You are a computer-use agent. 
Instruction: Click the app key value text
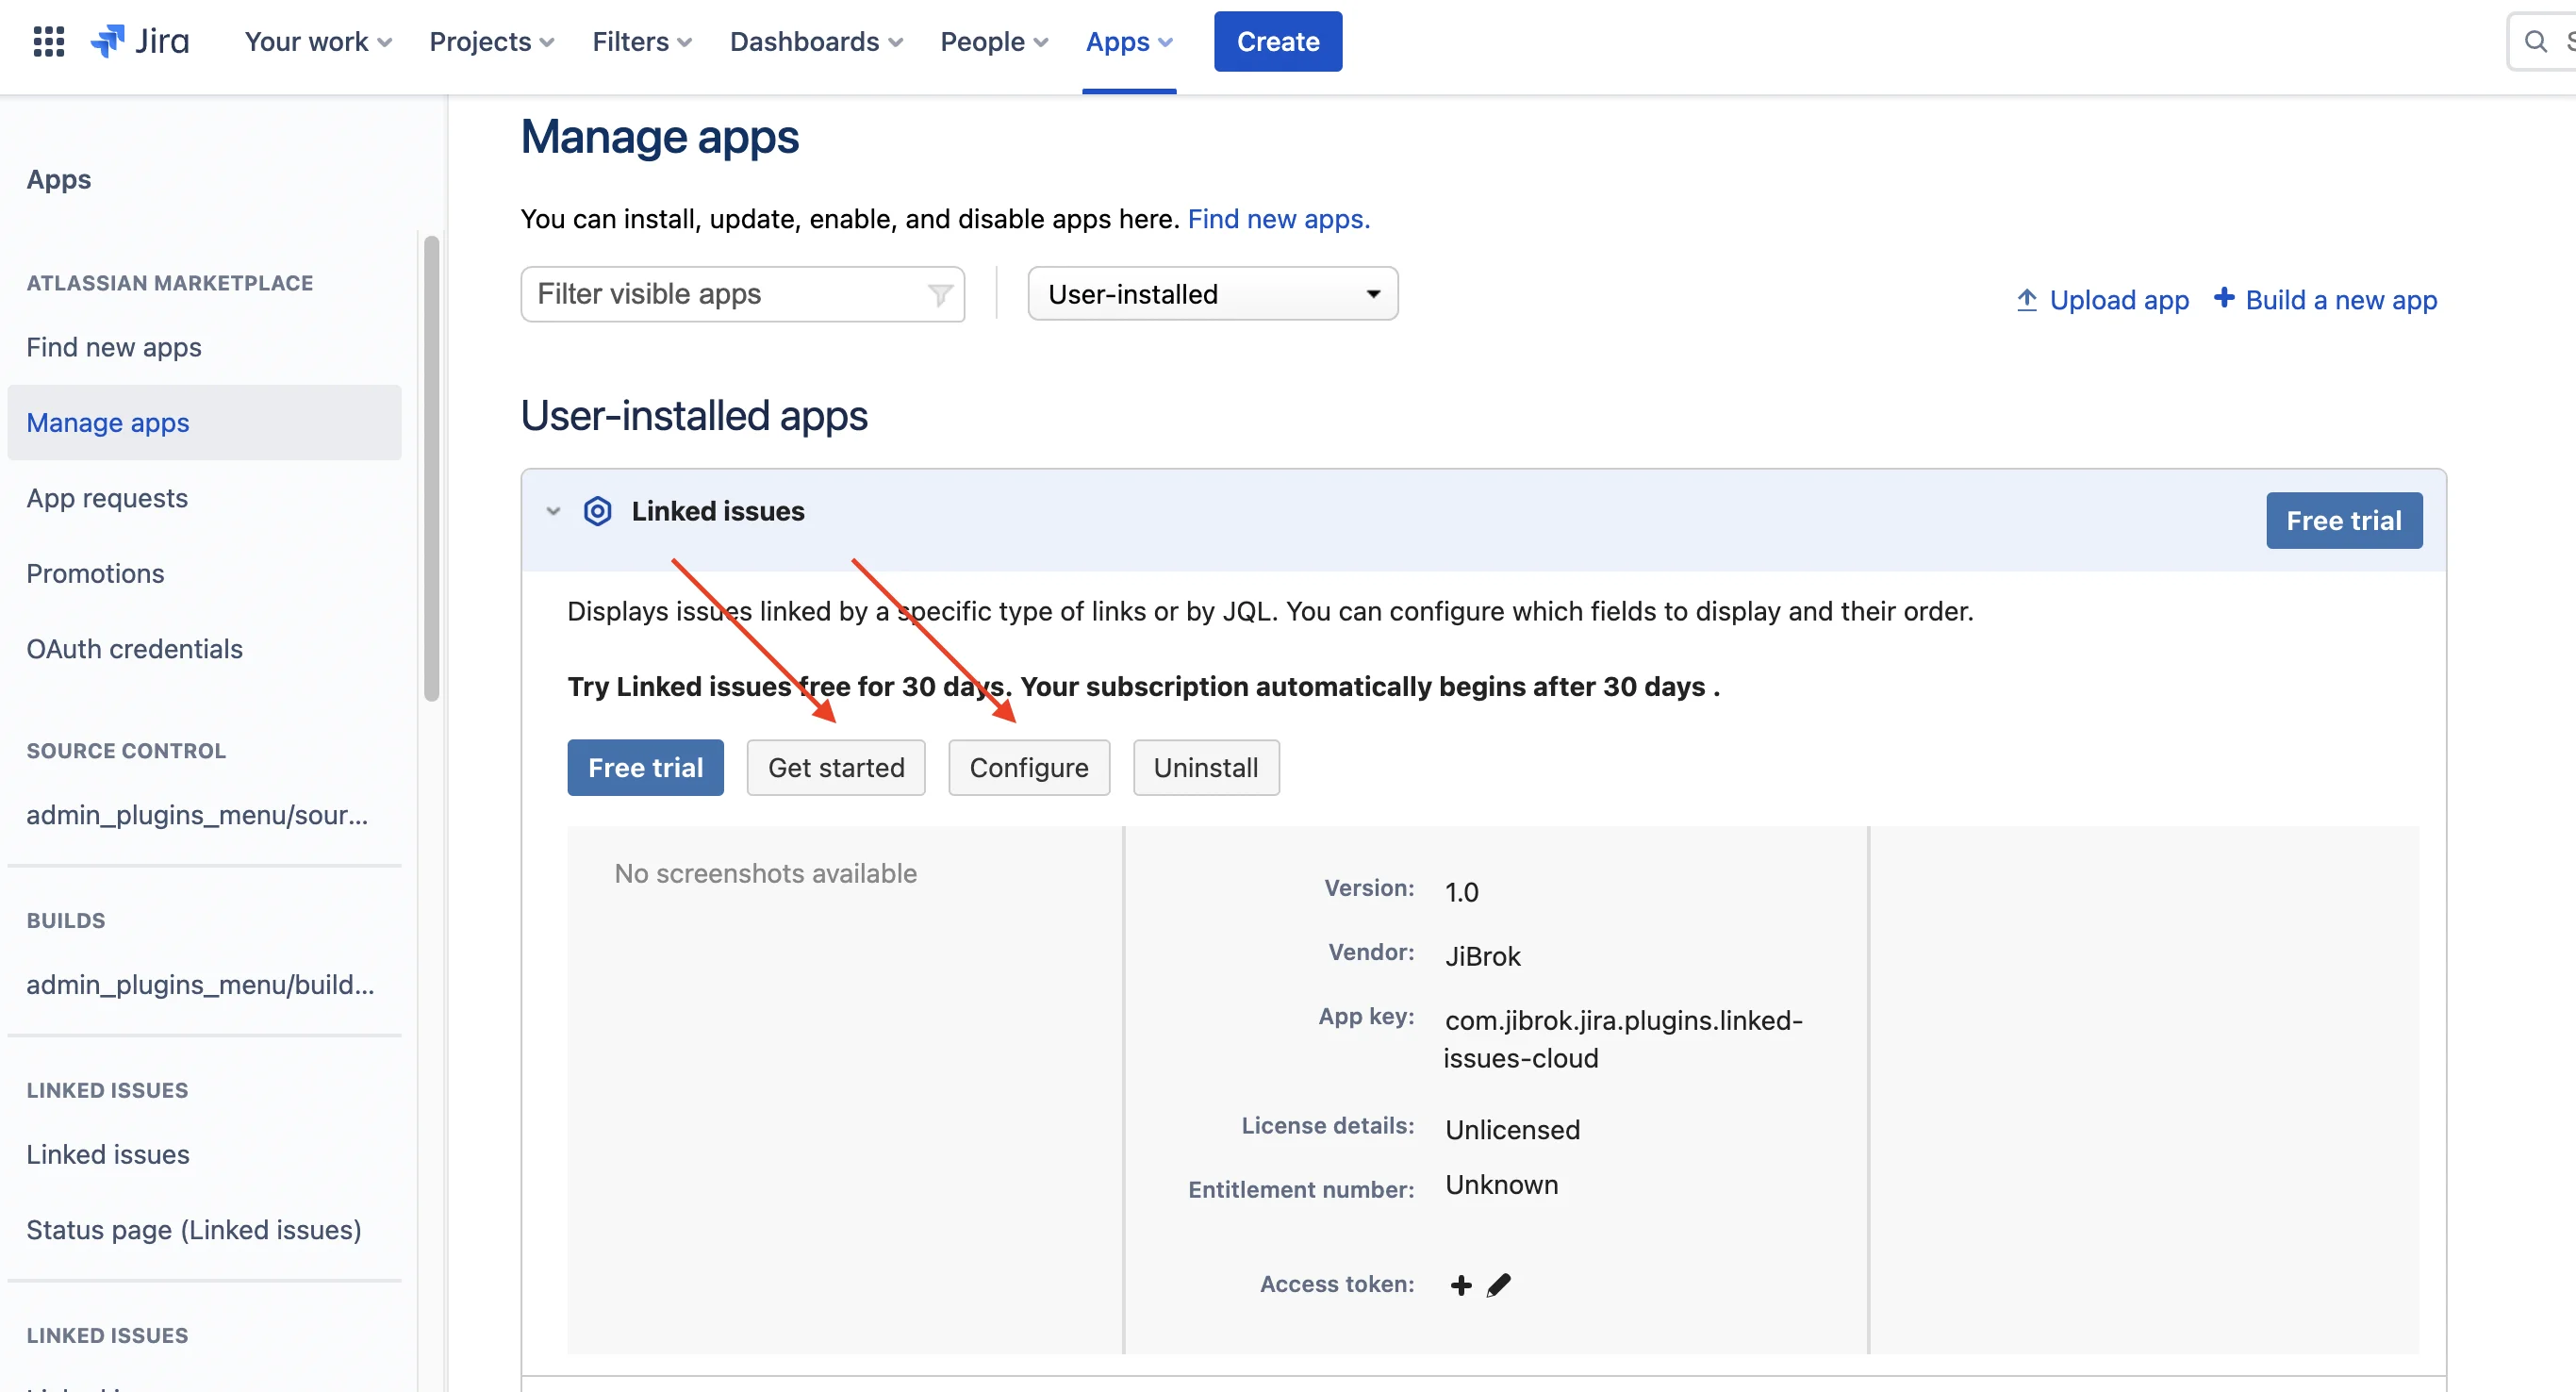point(1623,1039)
